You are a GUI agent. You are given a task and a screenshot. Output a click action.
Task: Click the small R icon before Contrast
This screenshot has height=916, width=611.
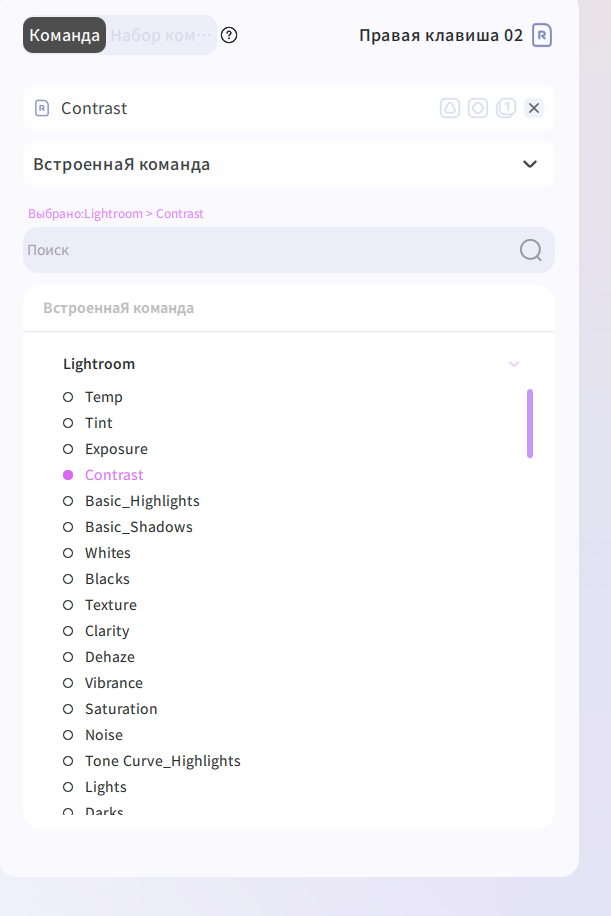click(x=42, y=108)
